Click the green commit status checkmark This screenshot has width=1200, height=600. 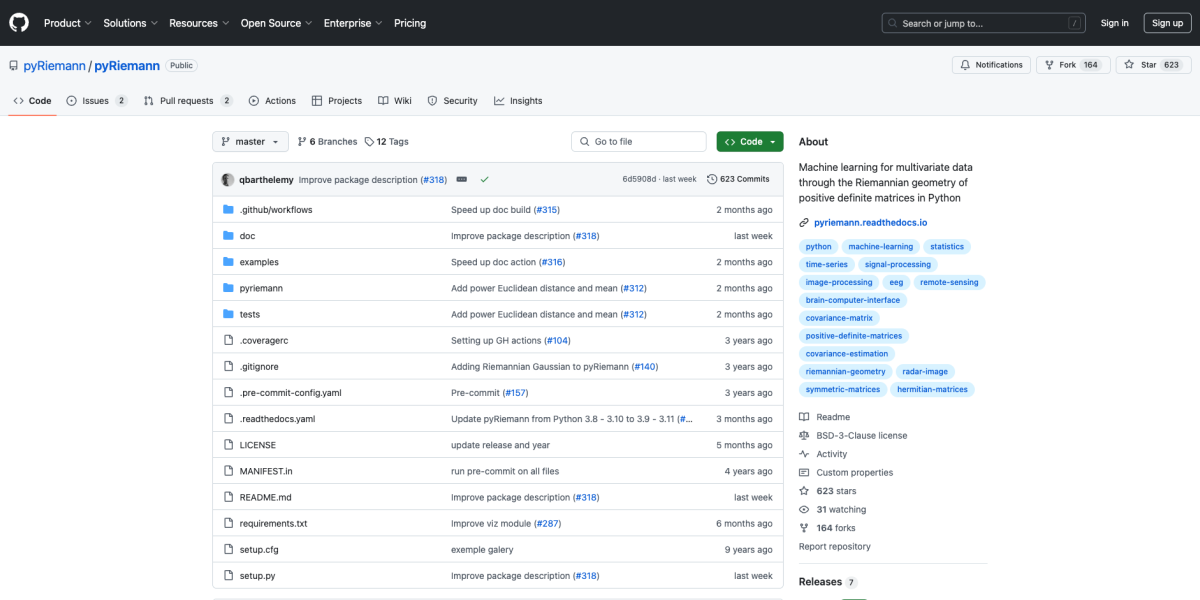tap(484, 179)
